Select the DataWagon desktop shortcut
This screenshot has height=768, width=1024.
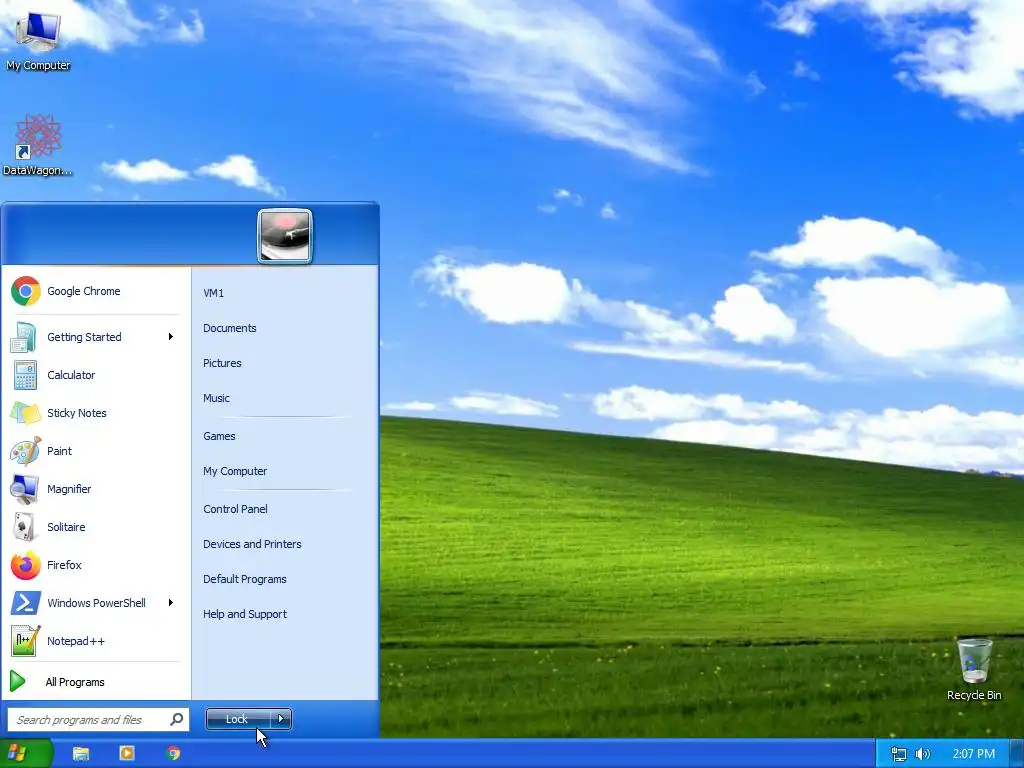[x=38, y=145]
